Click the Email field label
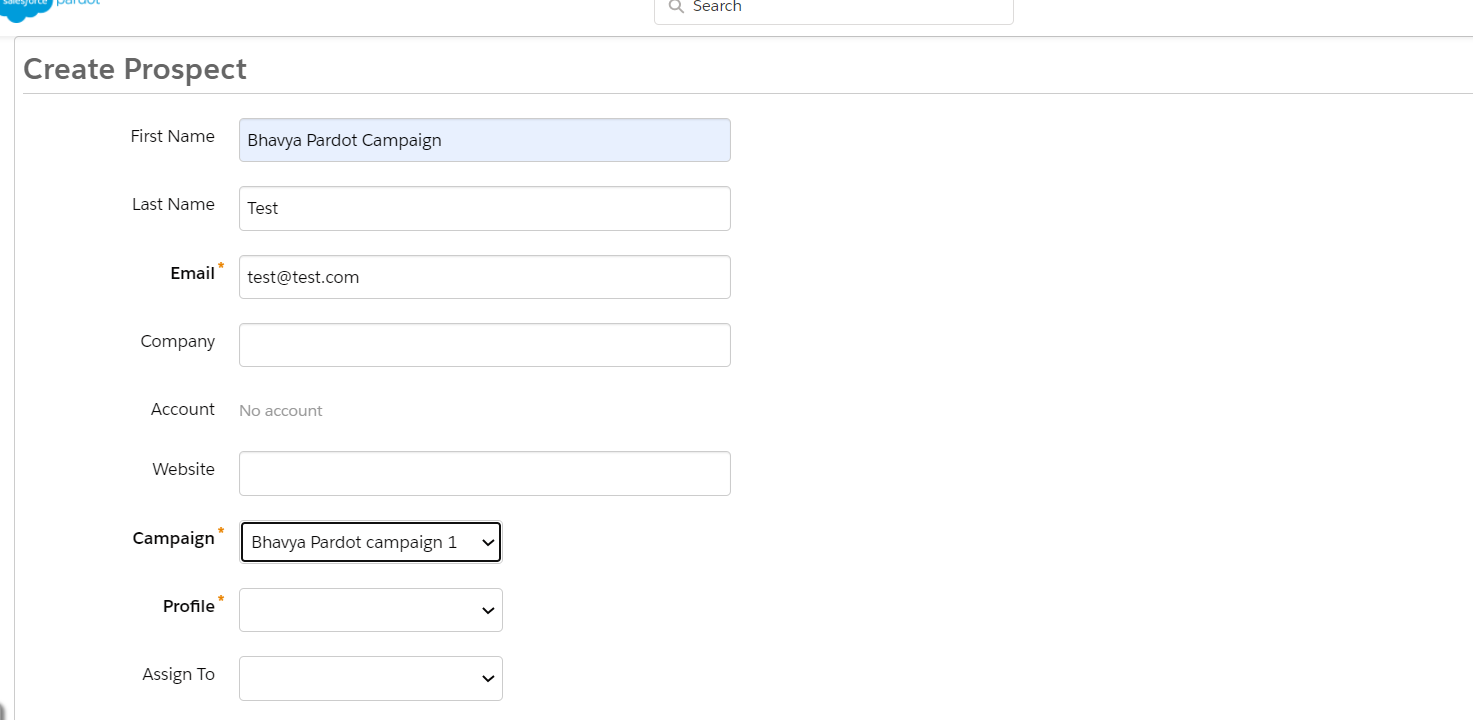1473x720 pixels. point(193,273)
